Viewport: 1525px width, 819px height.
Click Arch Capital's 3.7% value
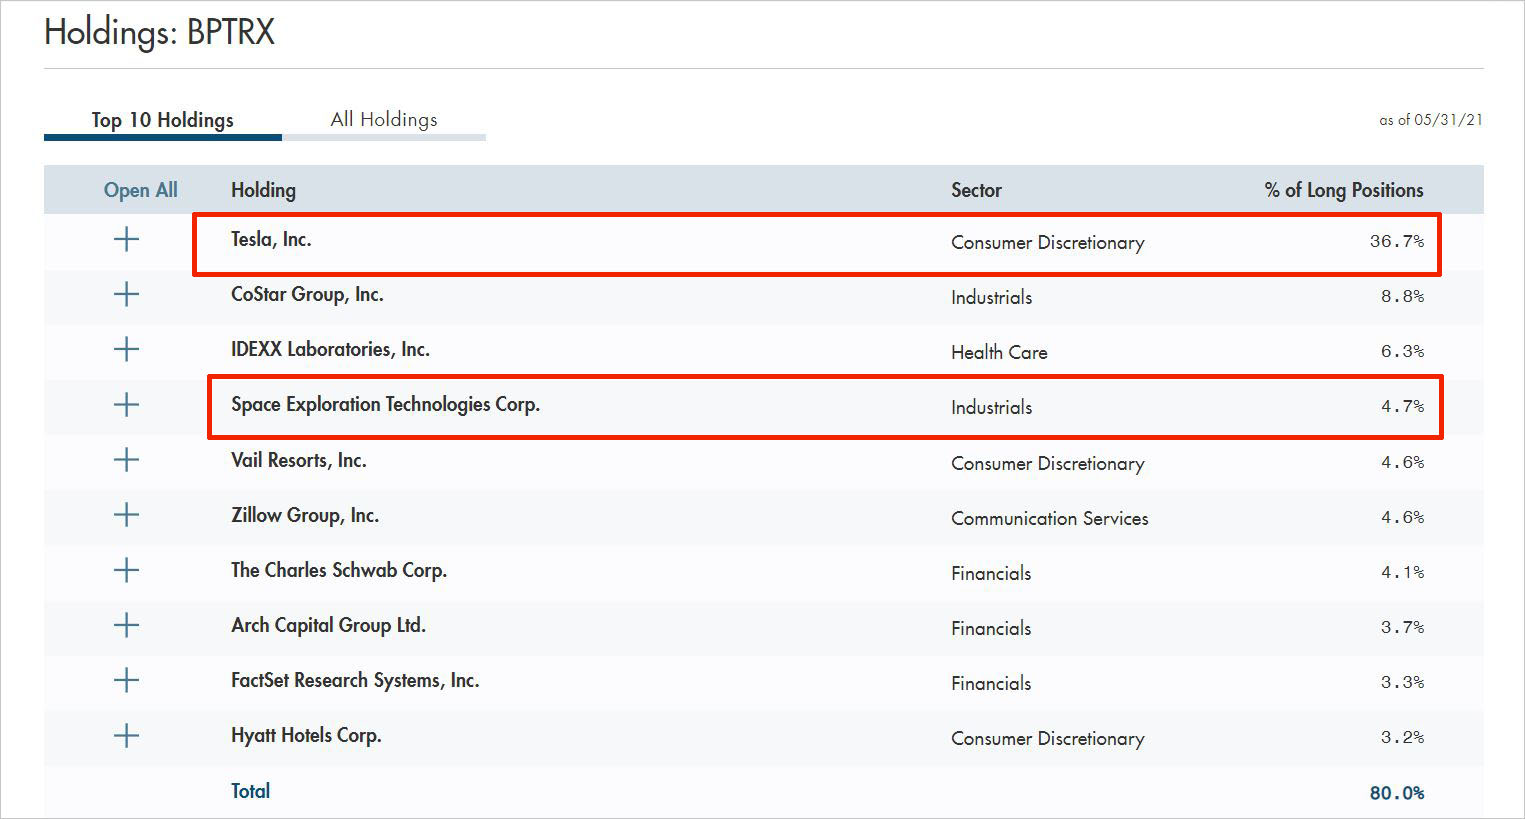1403,627
